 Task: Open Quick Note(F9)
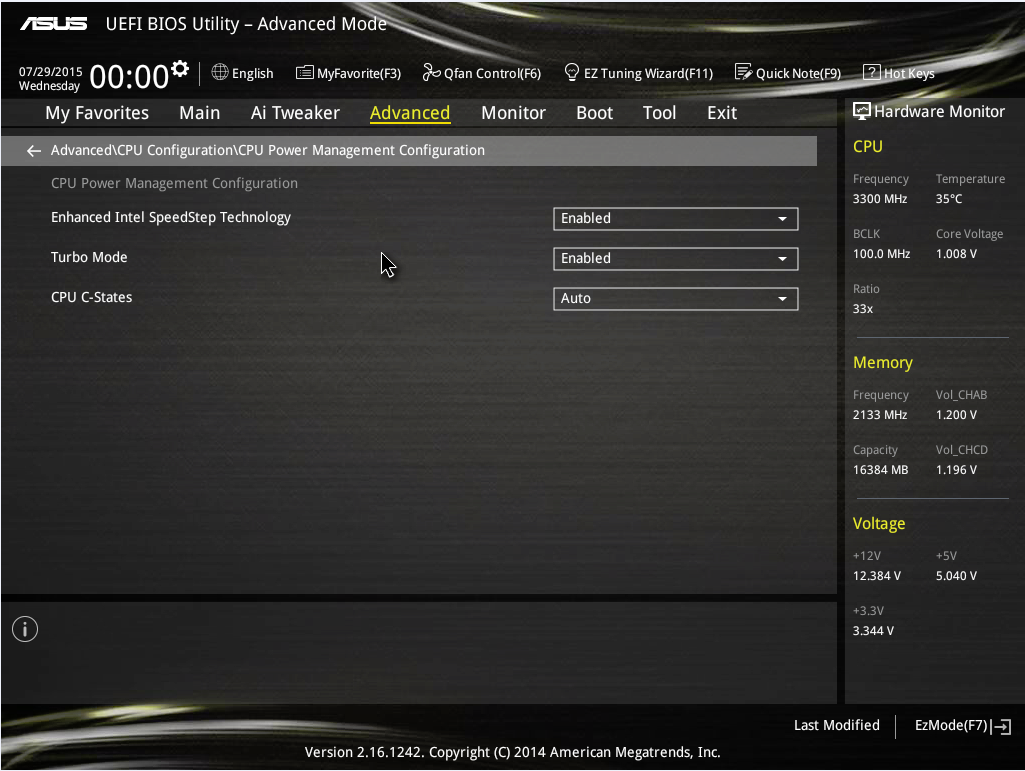point(788,73)
